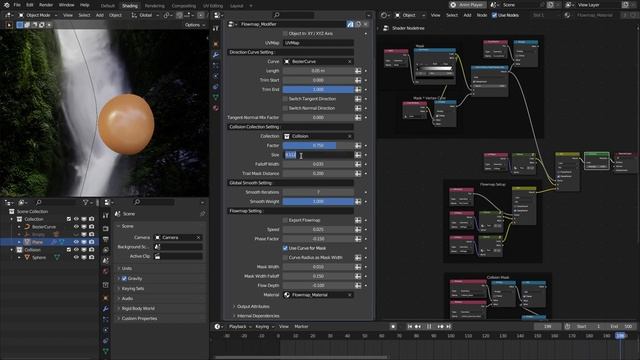Open the timeline Marker menu
The width and height of the screenshot is (640, 360).
click(x=301, y=327)
